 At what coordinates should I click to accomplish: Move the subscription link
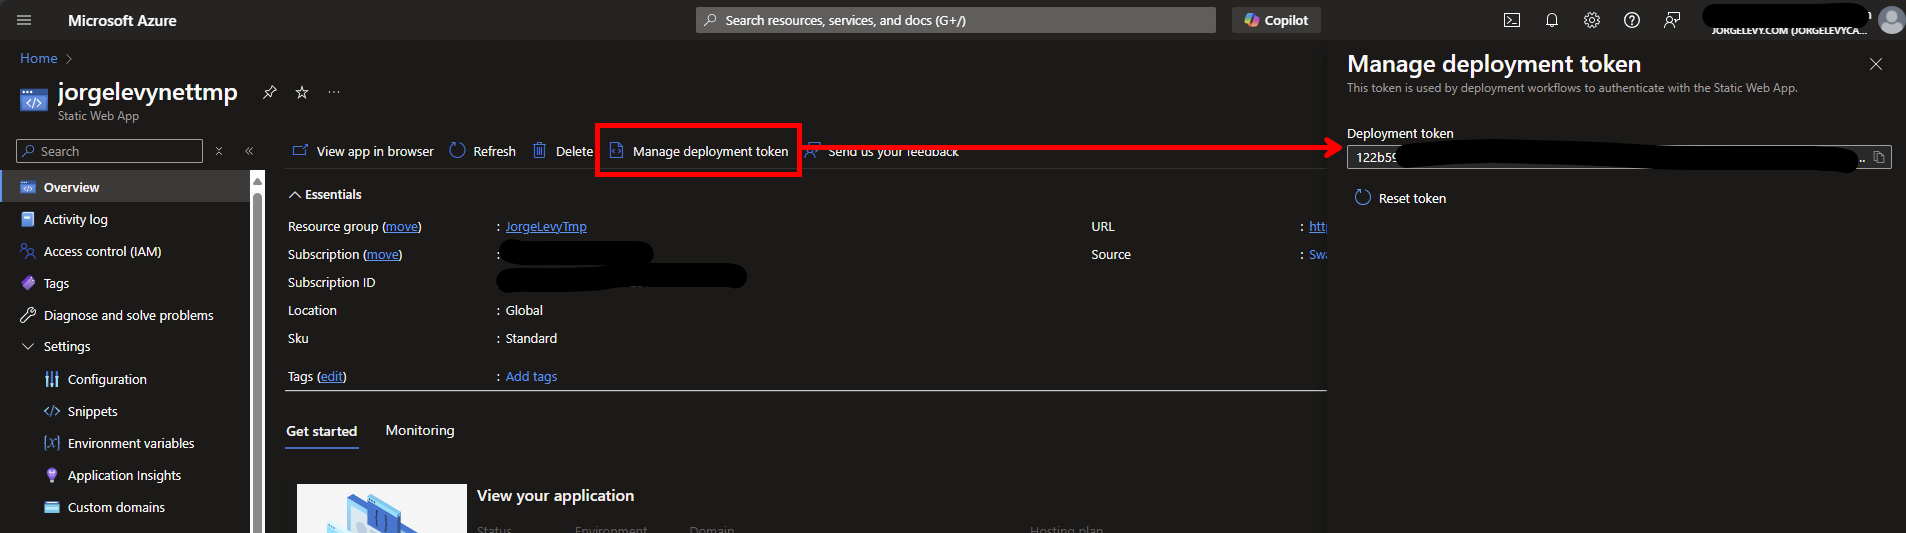382,255
